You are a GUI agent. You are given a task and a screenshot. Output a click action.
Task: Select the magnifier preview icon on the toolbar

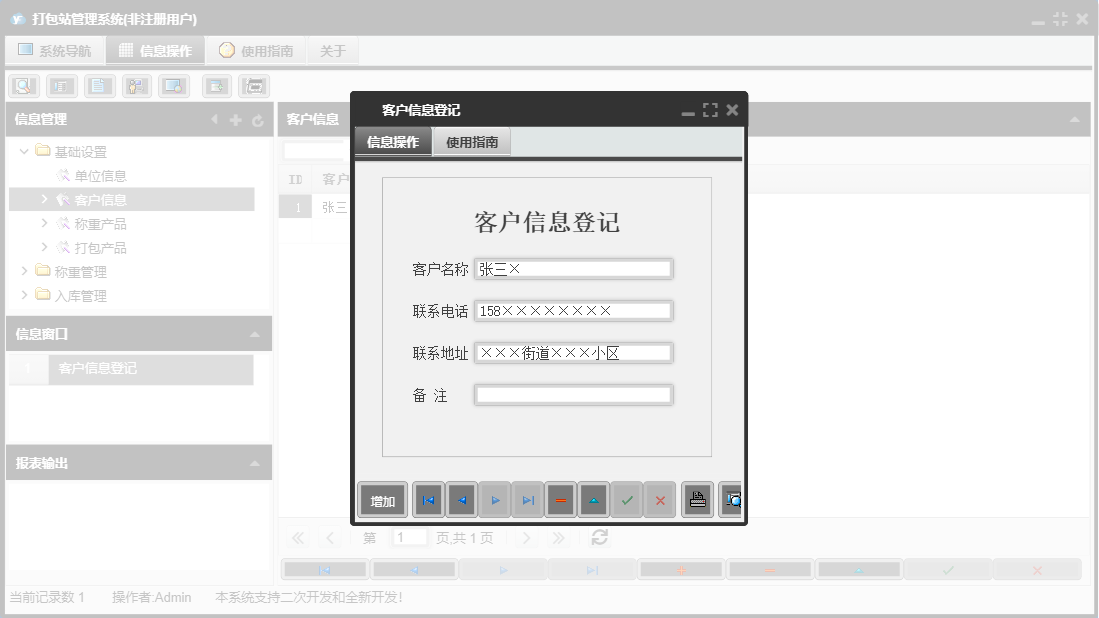tap(23, 86)
